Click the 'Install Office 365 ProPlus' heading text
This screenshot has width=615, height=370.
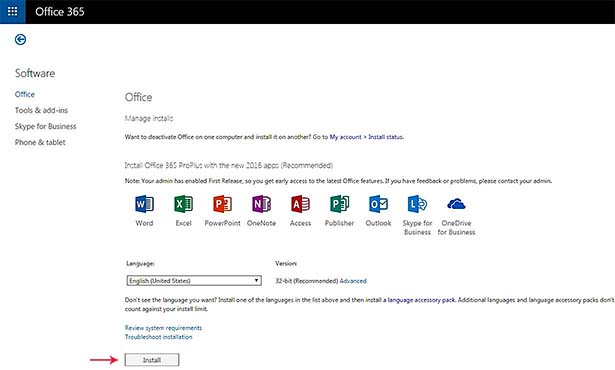point(229,165)
